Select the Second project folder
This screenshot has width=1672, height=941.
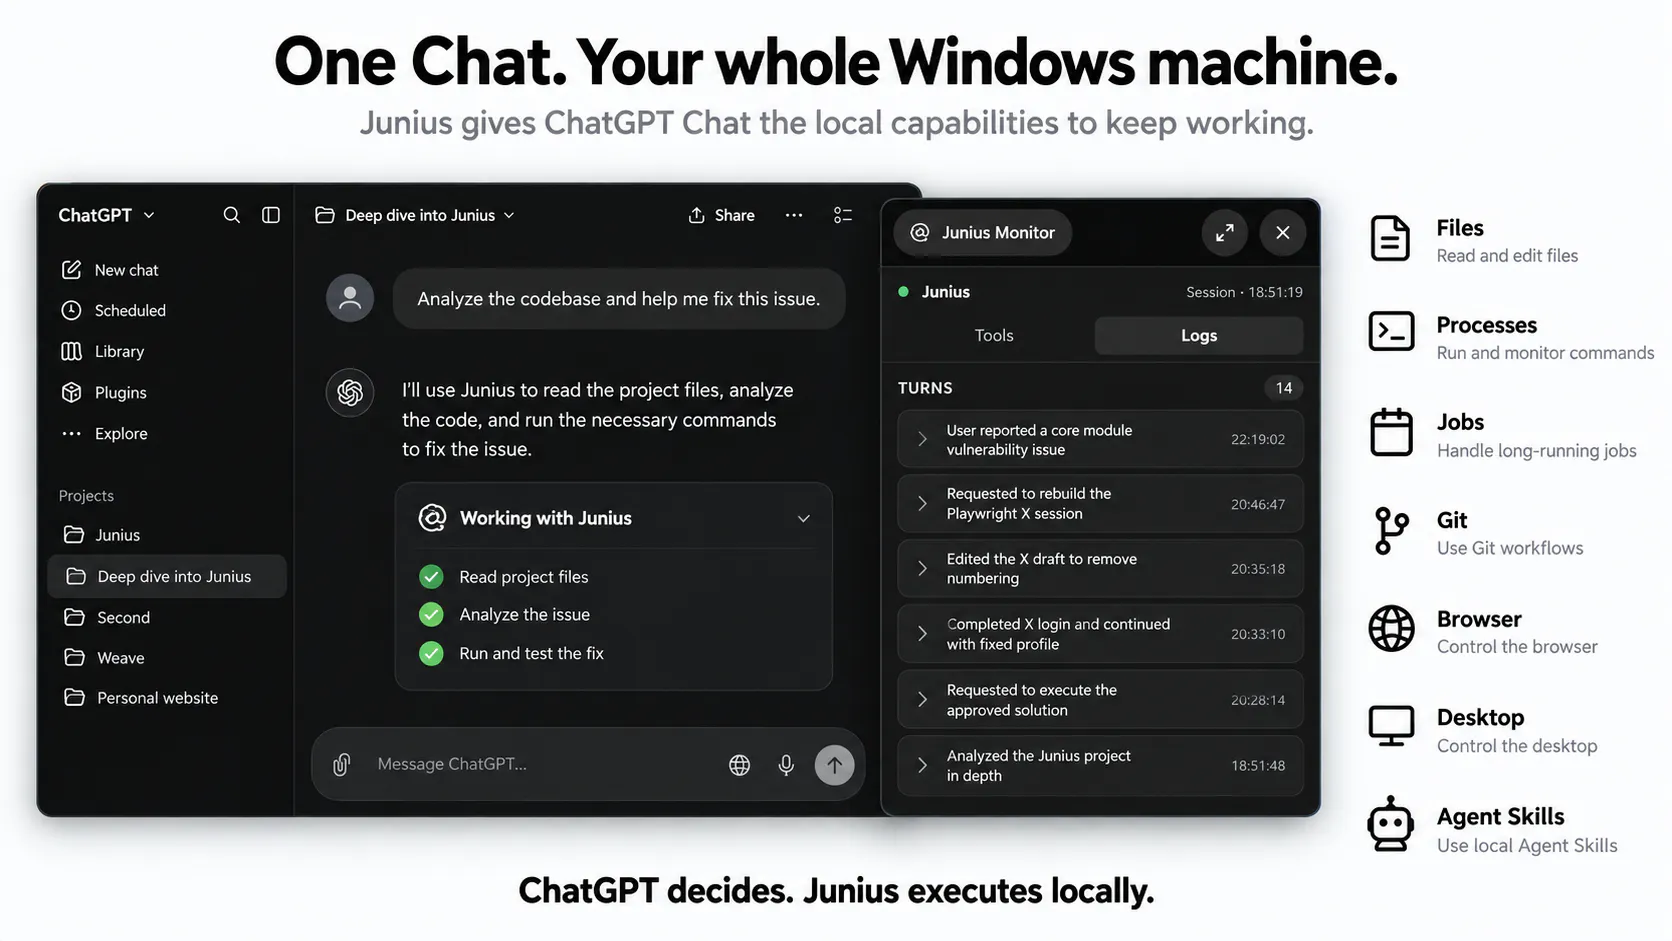[167, 618]
